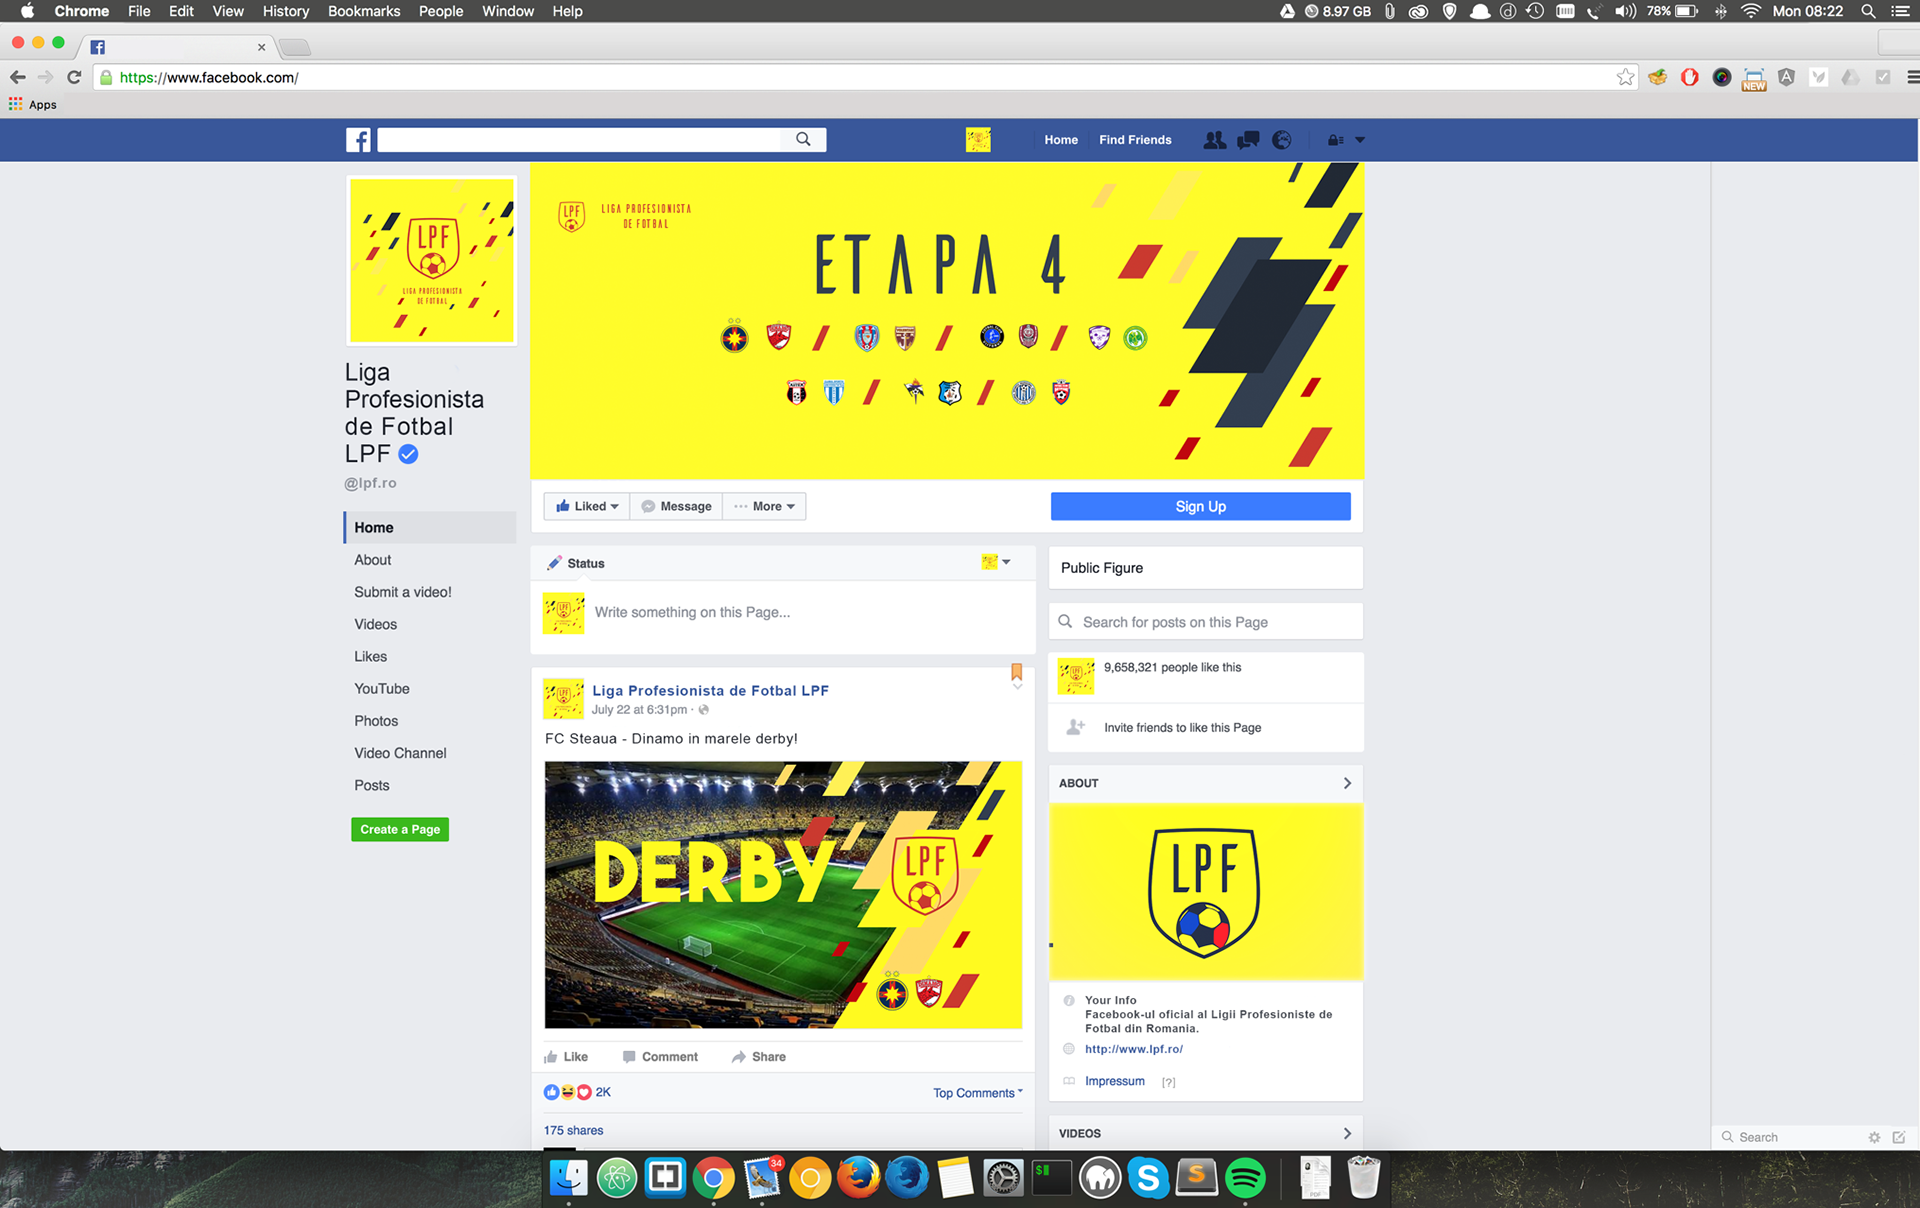Open Find Friends in header
Screen dimensions: 1920x1208
point(1135,140)
